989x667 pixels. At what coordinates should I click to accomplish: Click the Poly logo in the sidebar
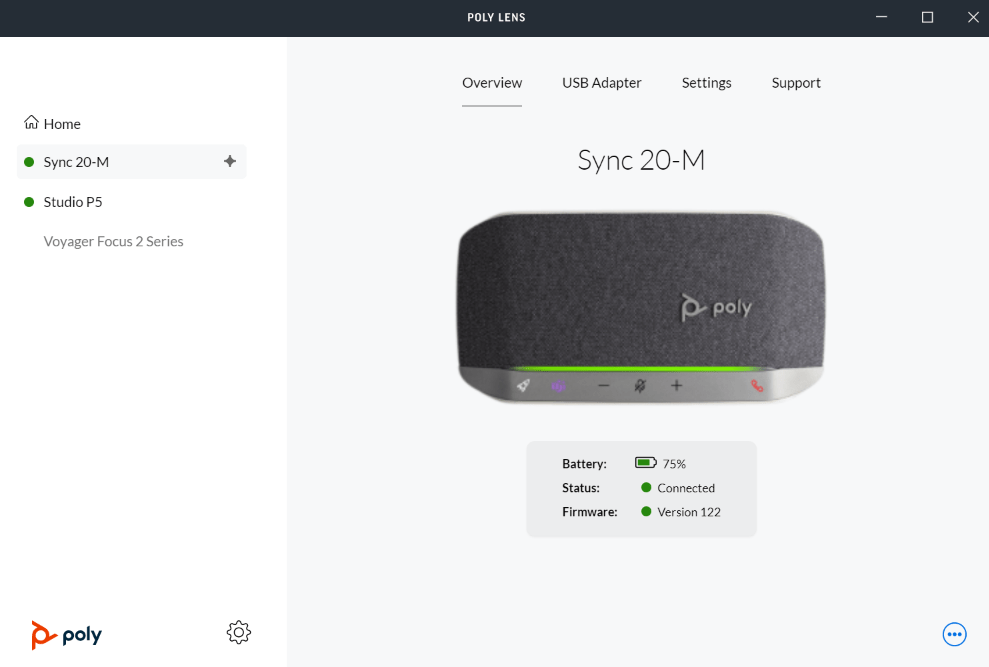click(66, 634)
